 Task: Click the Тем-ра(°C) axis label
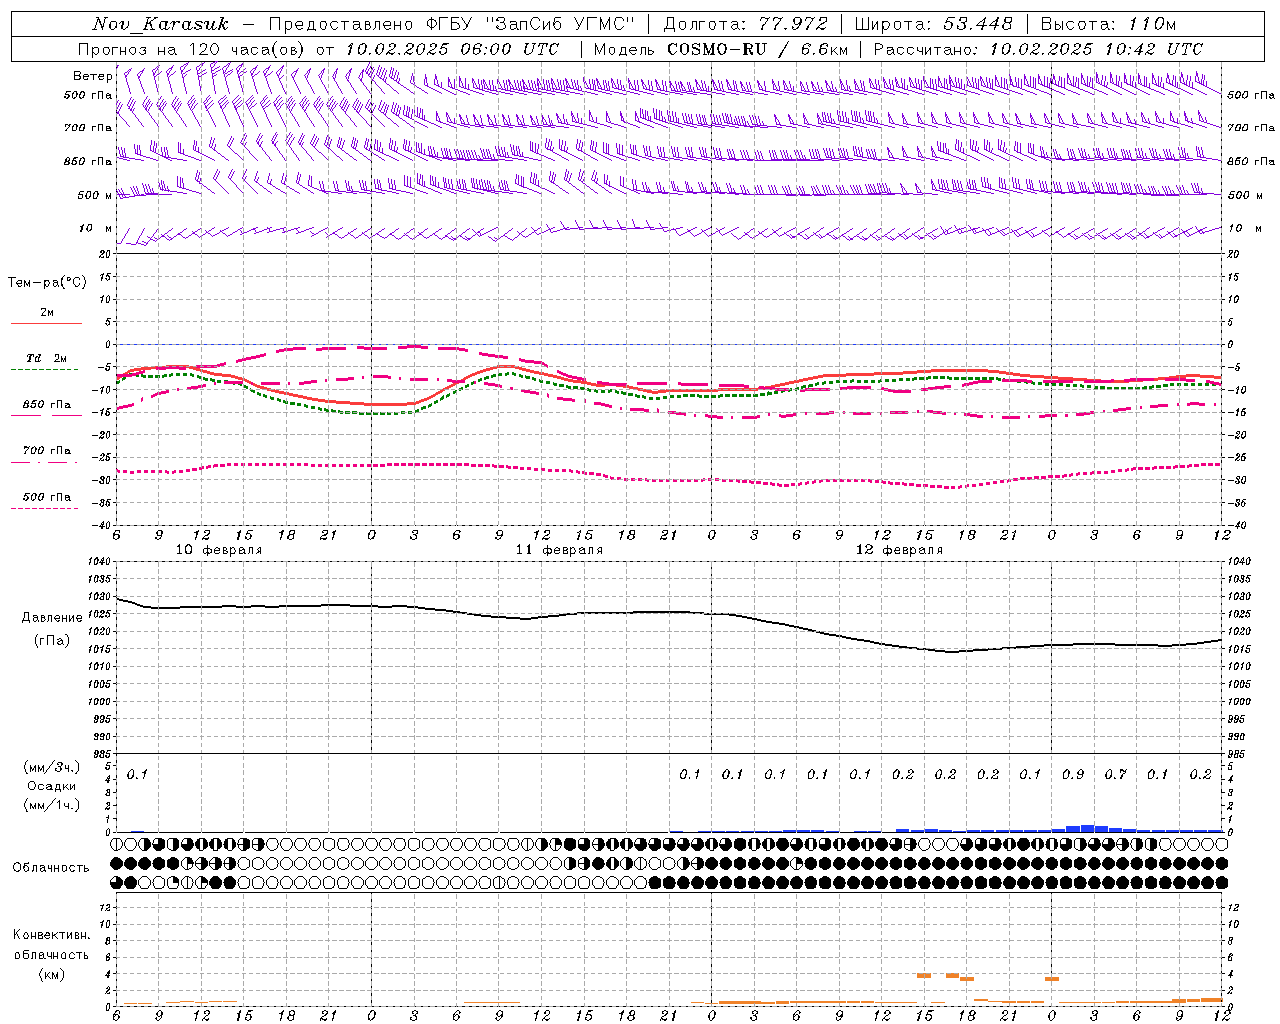[47, 283]
